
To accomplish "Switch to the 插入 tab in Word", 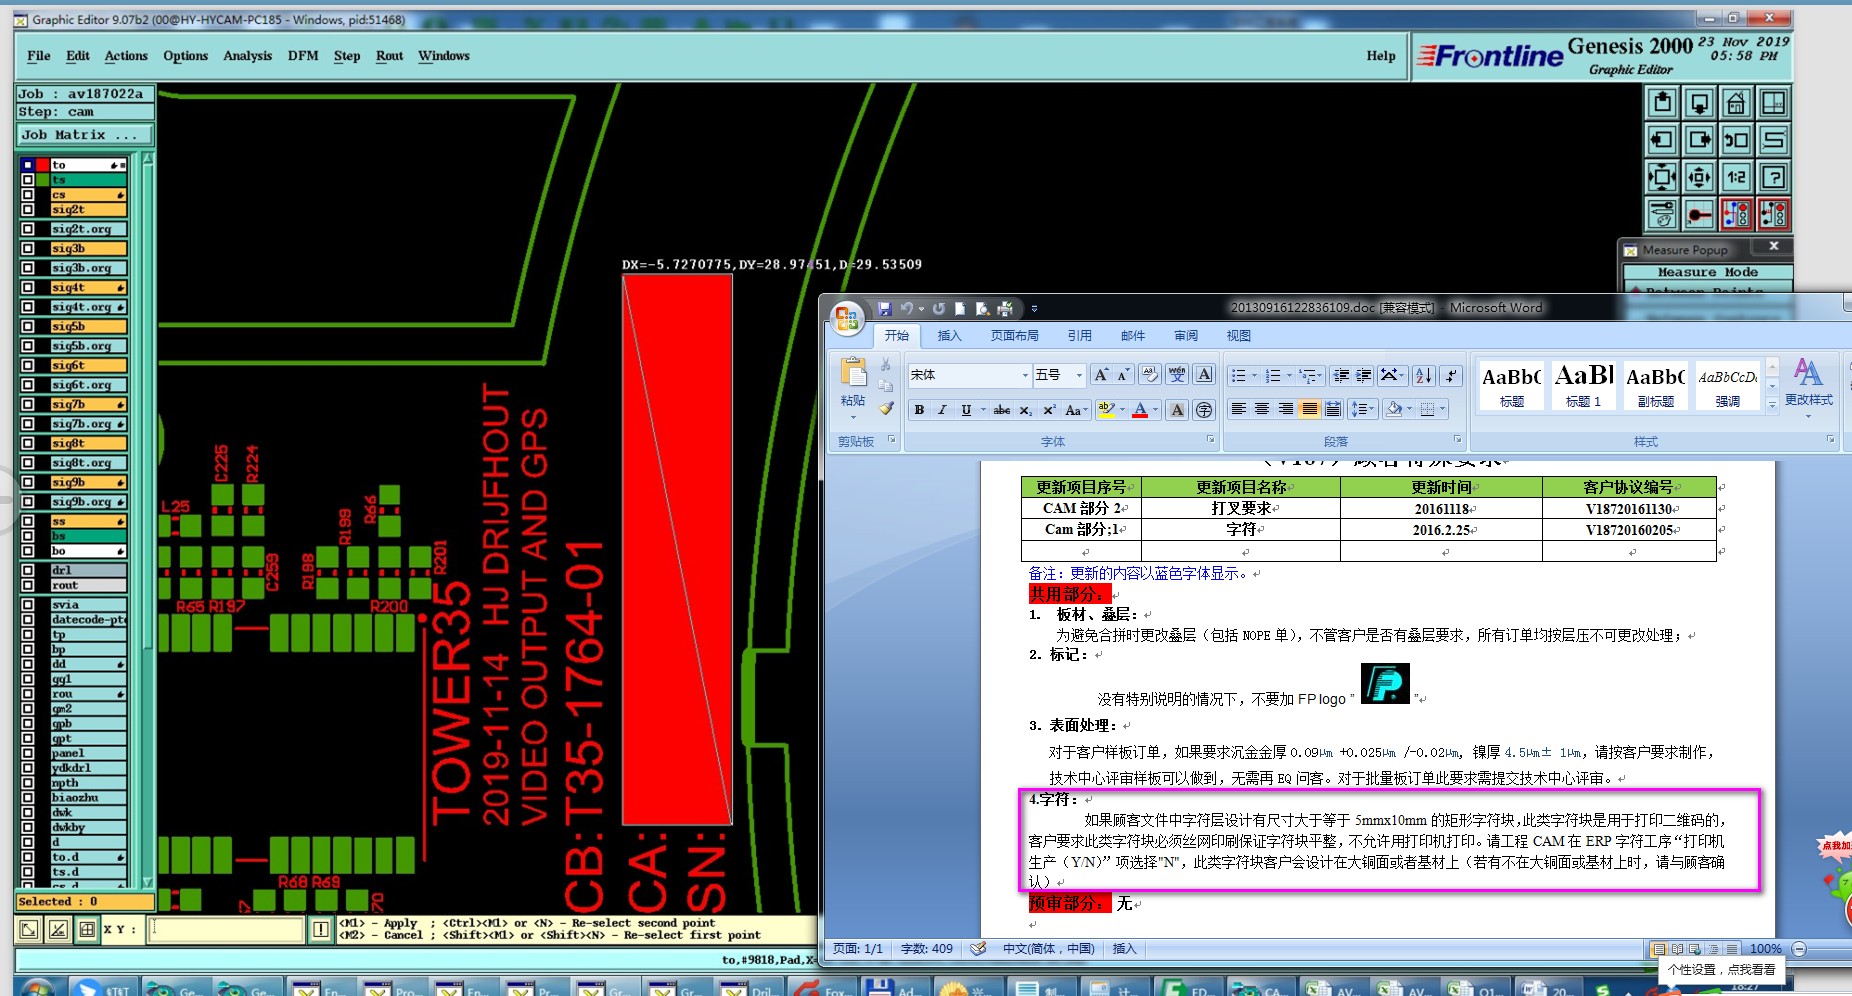I will [x=949, y=336].
